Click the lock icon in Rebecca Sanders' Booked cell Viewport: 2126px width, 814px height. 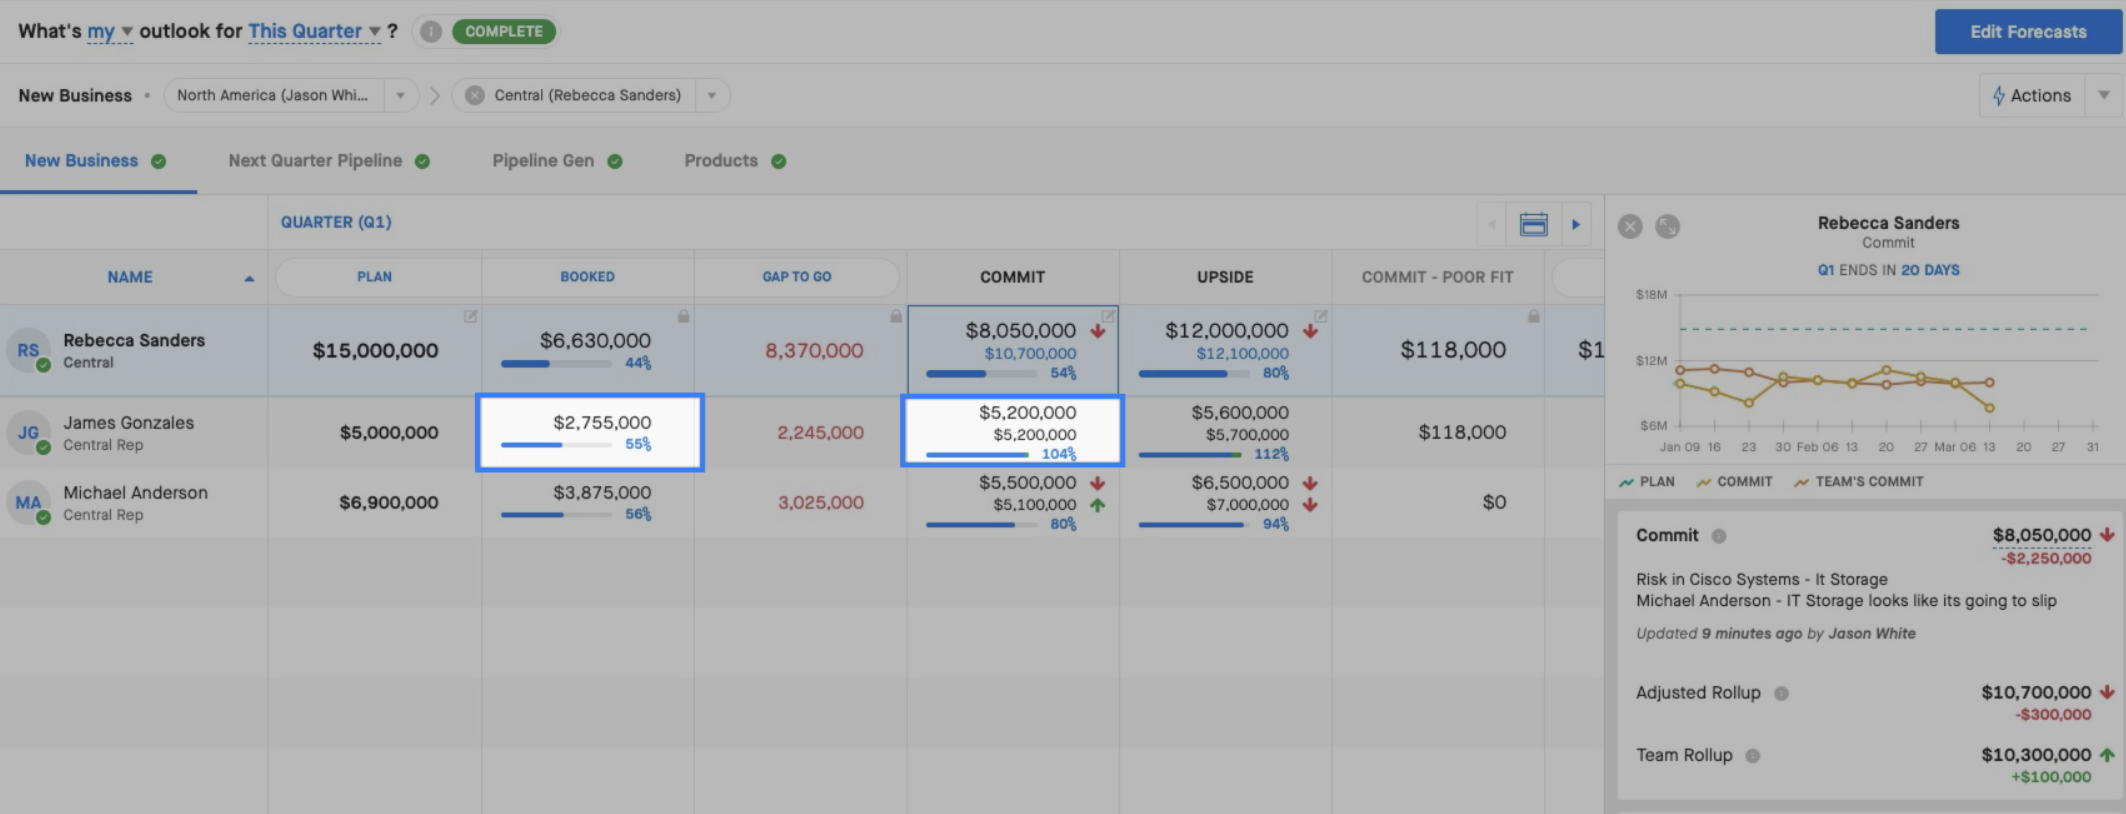(683, 316)
